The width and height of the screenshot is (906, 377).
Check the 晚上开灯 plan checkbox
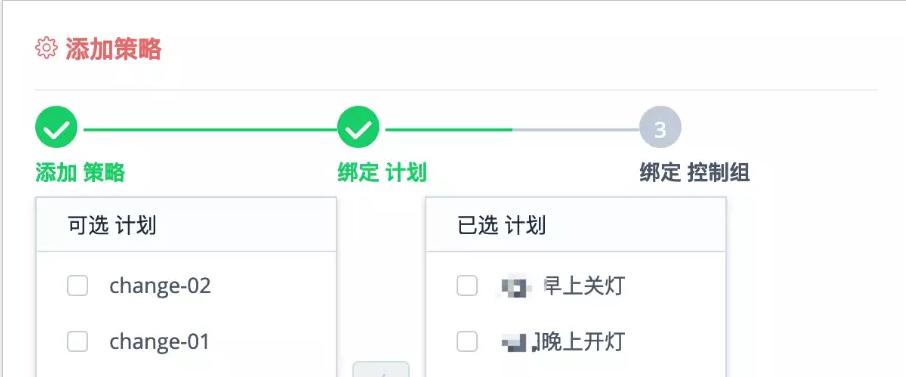tap(467, 342)
